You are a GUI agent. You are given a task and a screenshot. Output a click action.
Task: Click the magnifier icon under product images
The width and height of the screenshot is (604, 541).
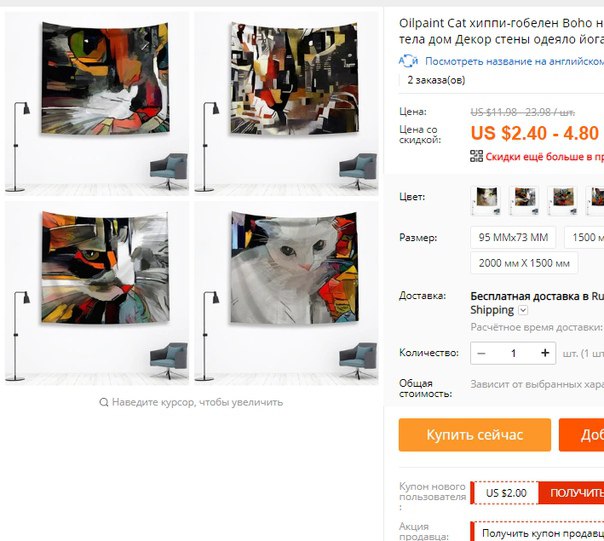coord(104,402)
